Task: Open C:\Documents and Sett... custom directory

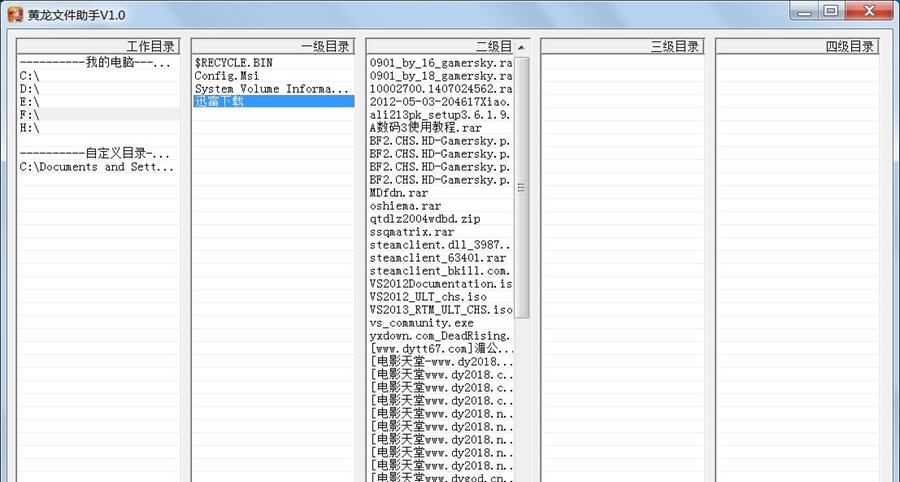Action: 98,167
